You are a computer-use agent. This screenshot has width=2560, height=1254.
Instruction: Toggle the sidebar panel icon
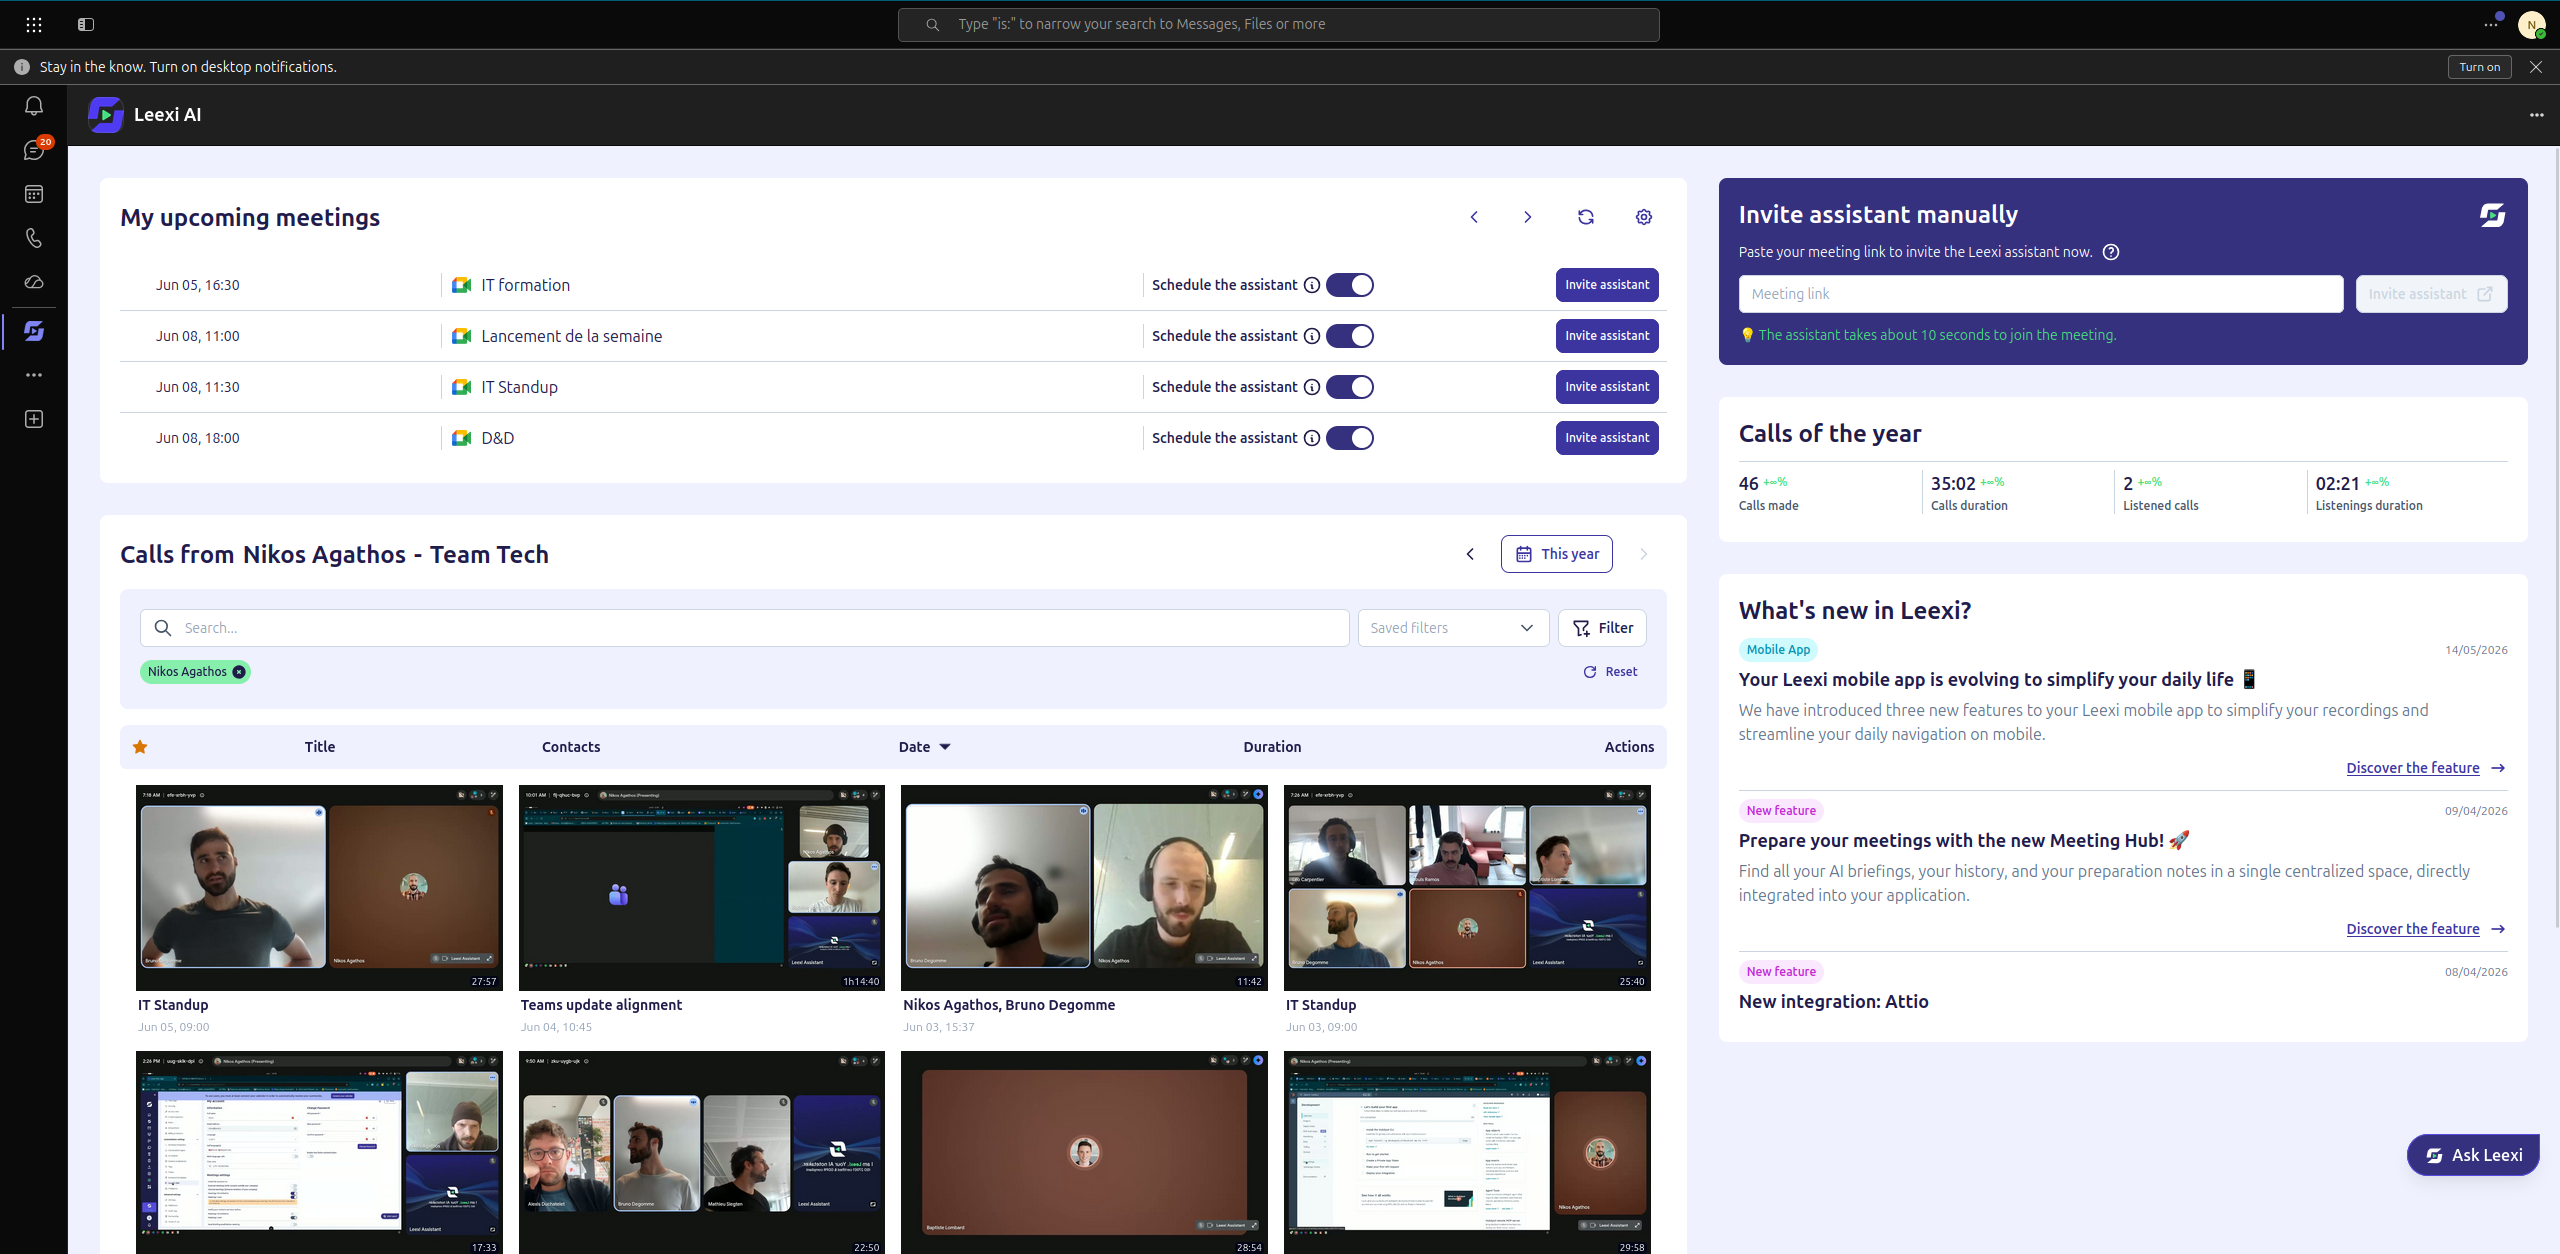coord(86,24)
